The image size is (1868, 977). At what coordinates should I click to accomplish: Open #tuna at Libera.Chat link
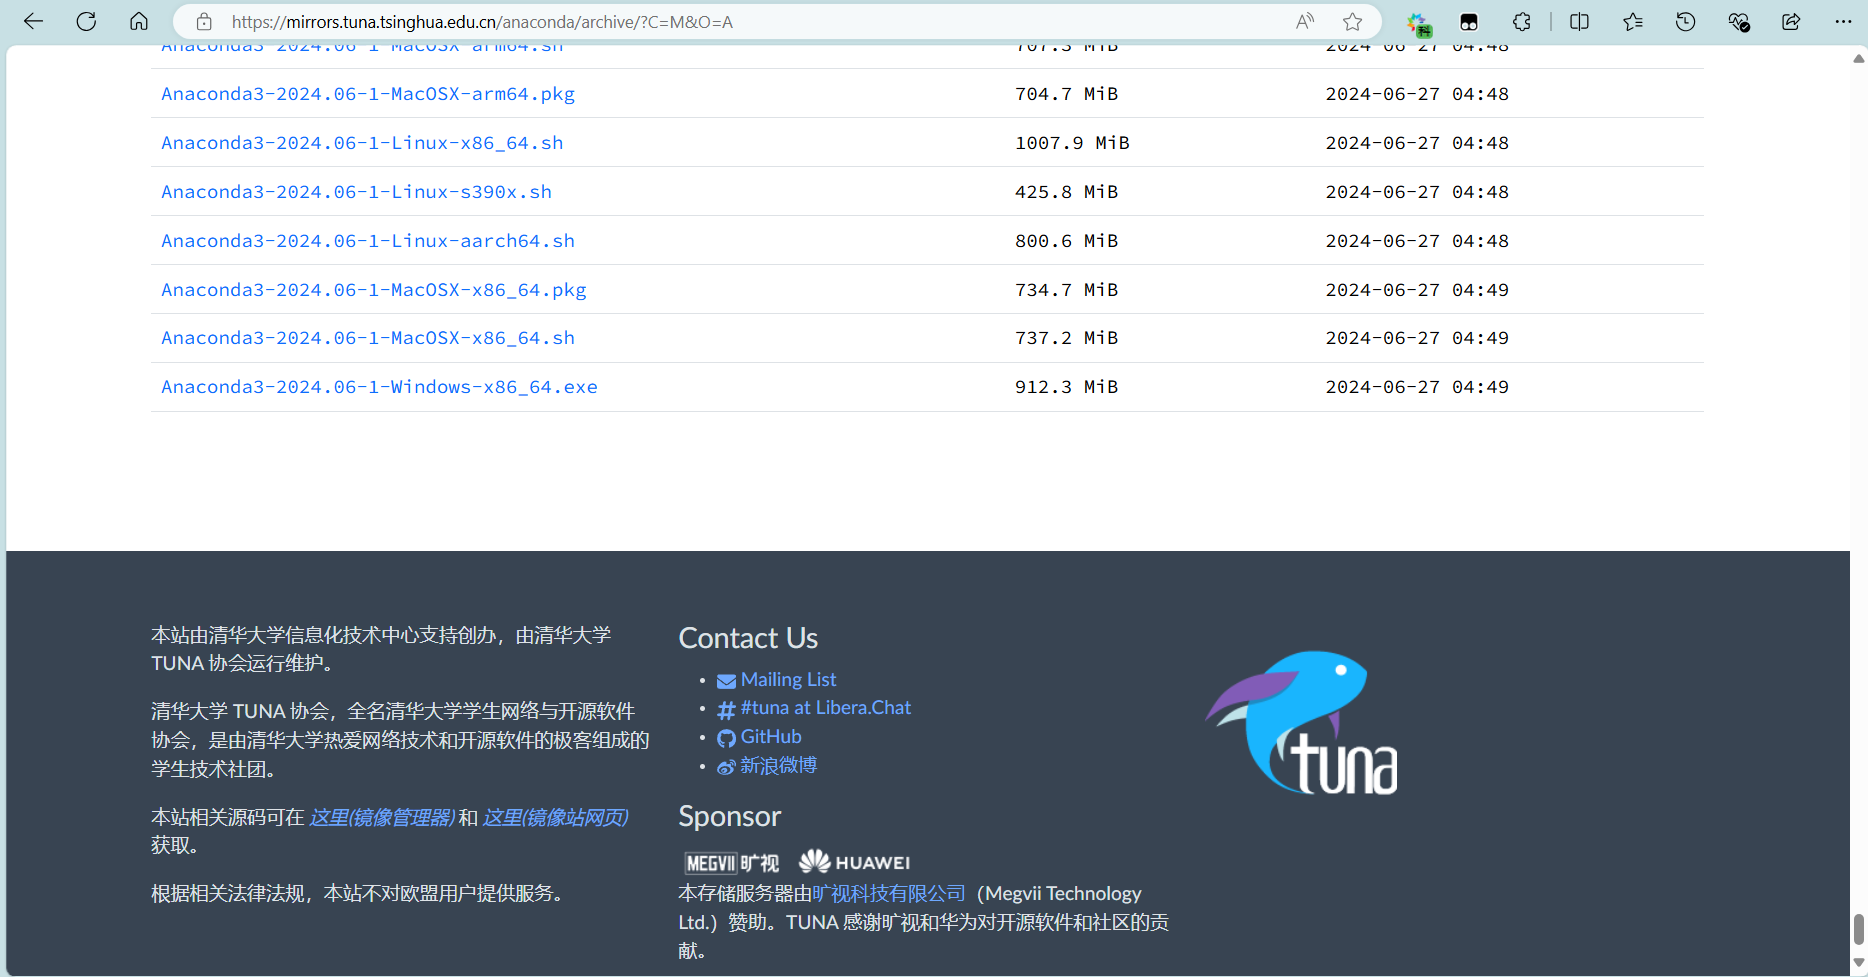(x=825, y=708)
